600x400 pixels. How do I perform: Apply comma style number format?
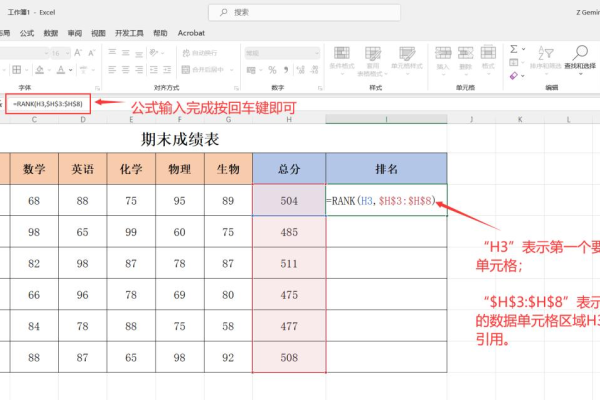tap(286, 70)
